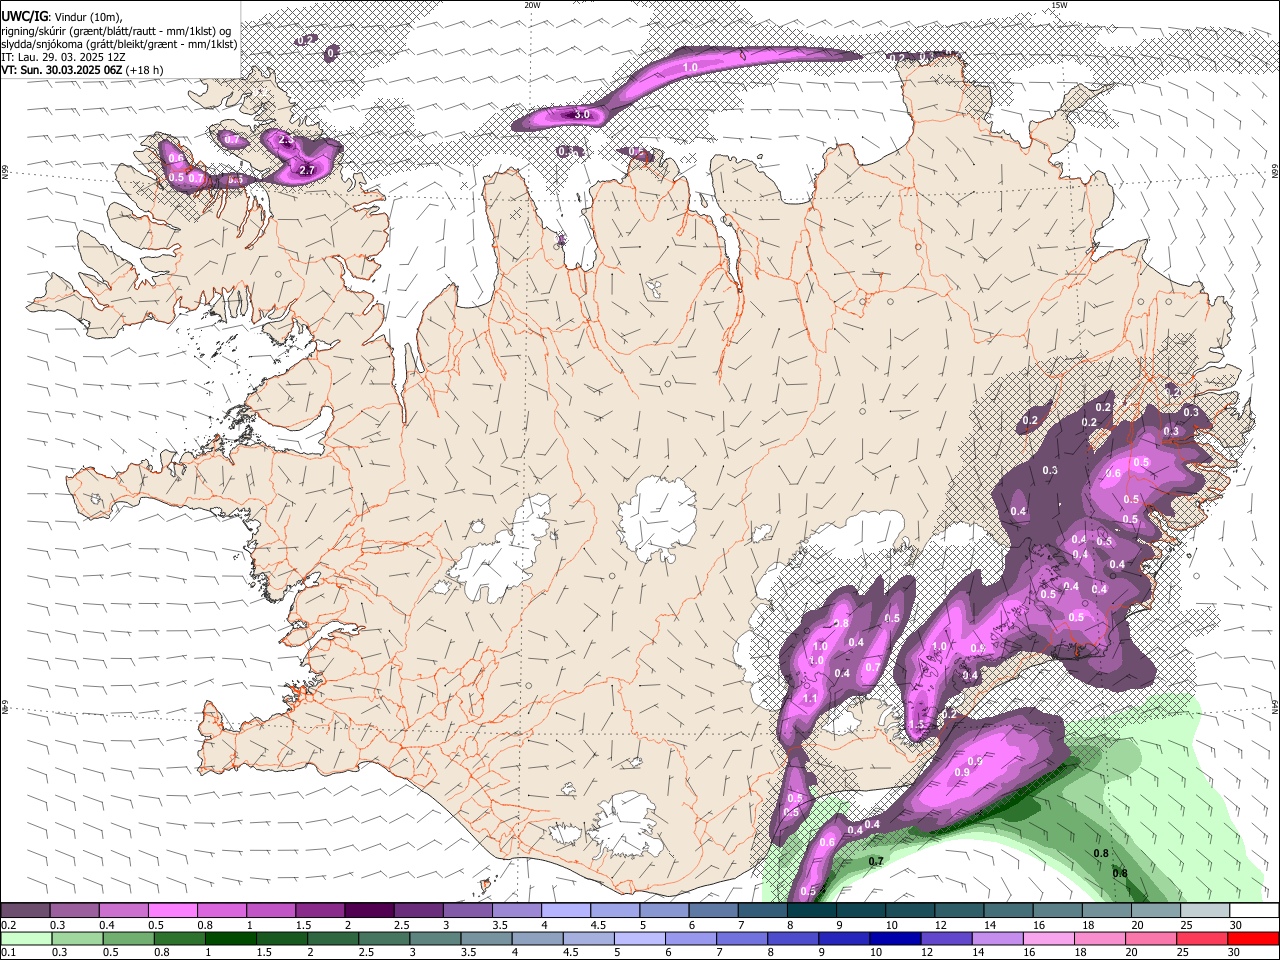The image size is (1280, 960).
Task: Click the 'IT: Lau. 29. 03. 2025 12Z' line
Action: coord(63,57)
